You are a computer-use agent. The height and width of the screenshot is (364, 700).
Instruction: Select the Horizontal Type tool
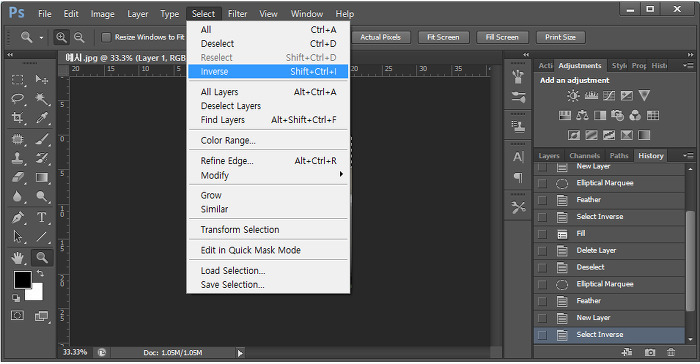42,218
